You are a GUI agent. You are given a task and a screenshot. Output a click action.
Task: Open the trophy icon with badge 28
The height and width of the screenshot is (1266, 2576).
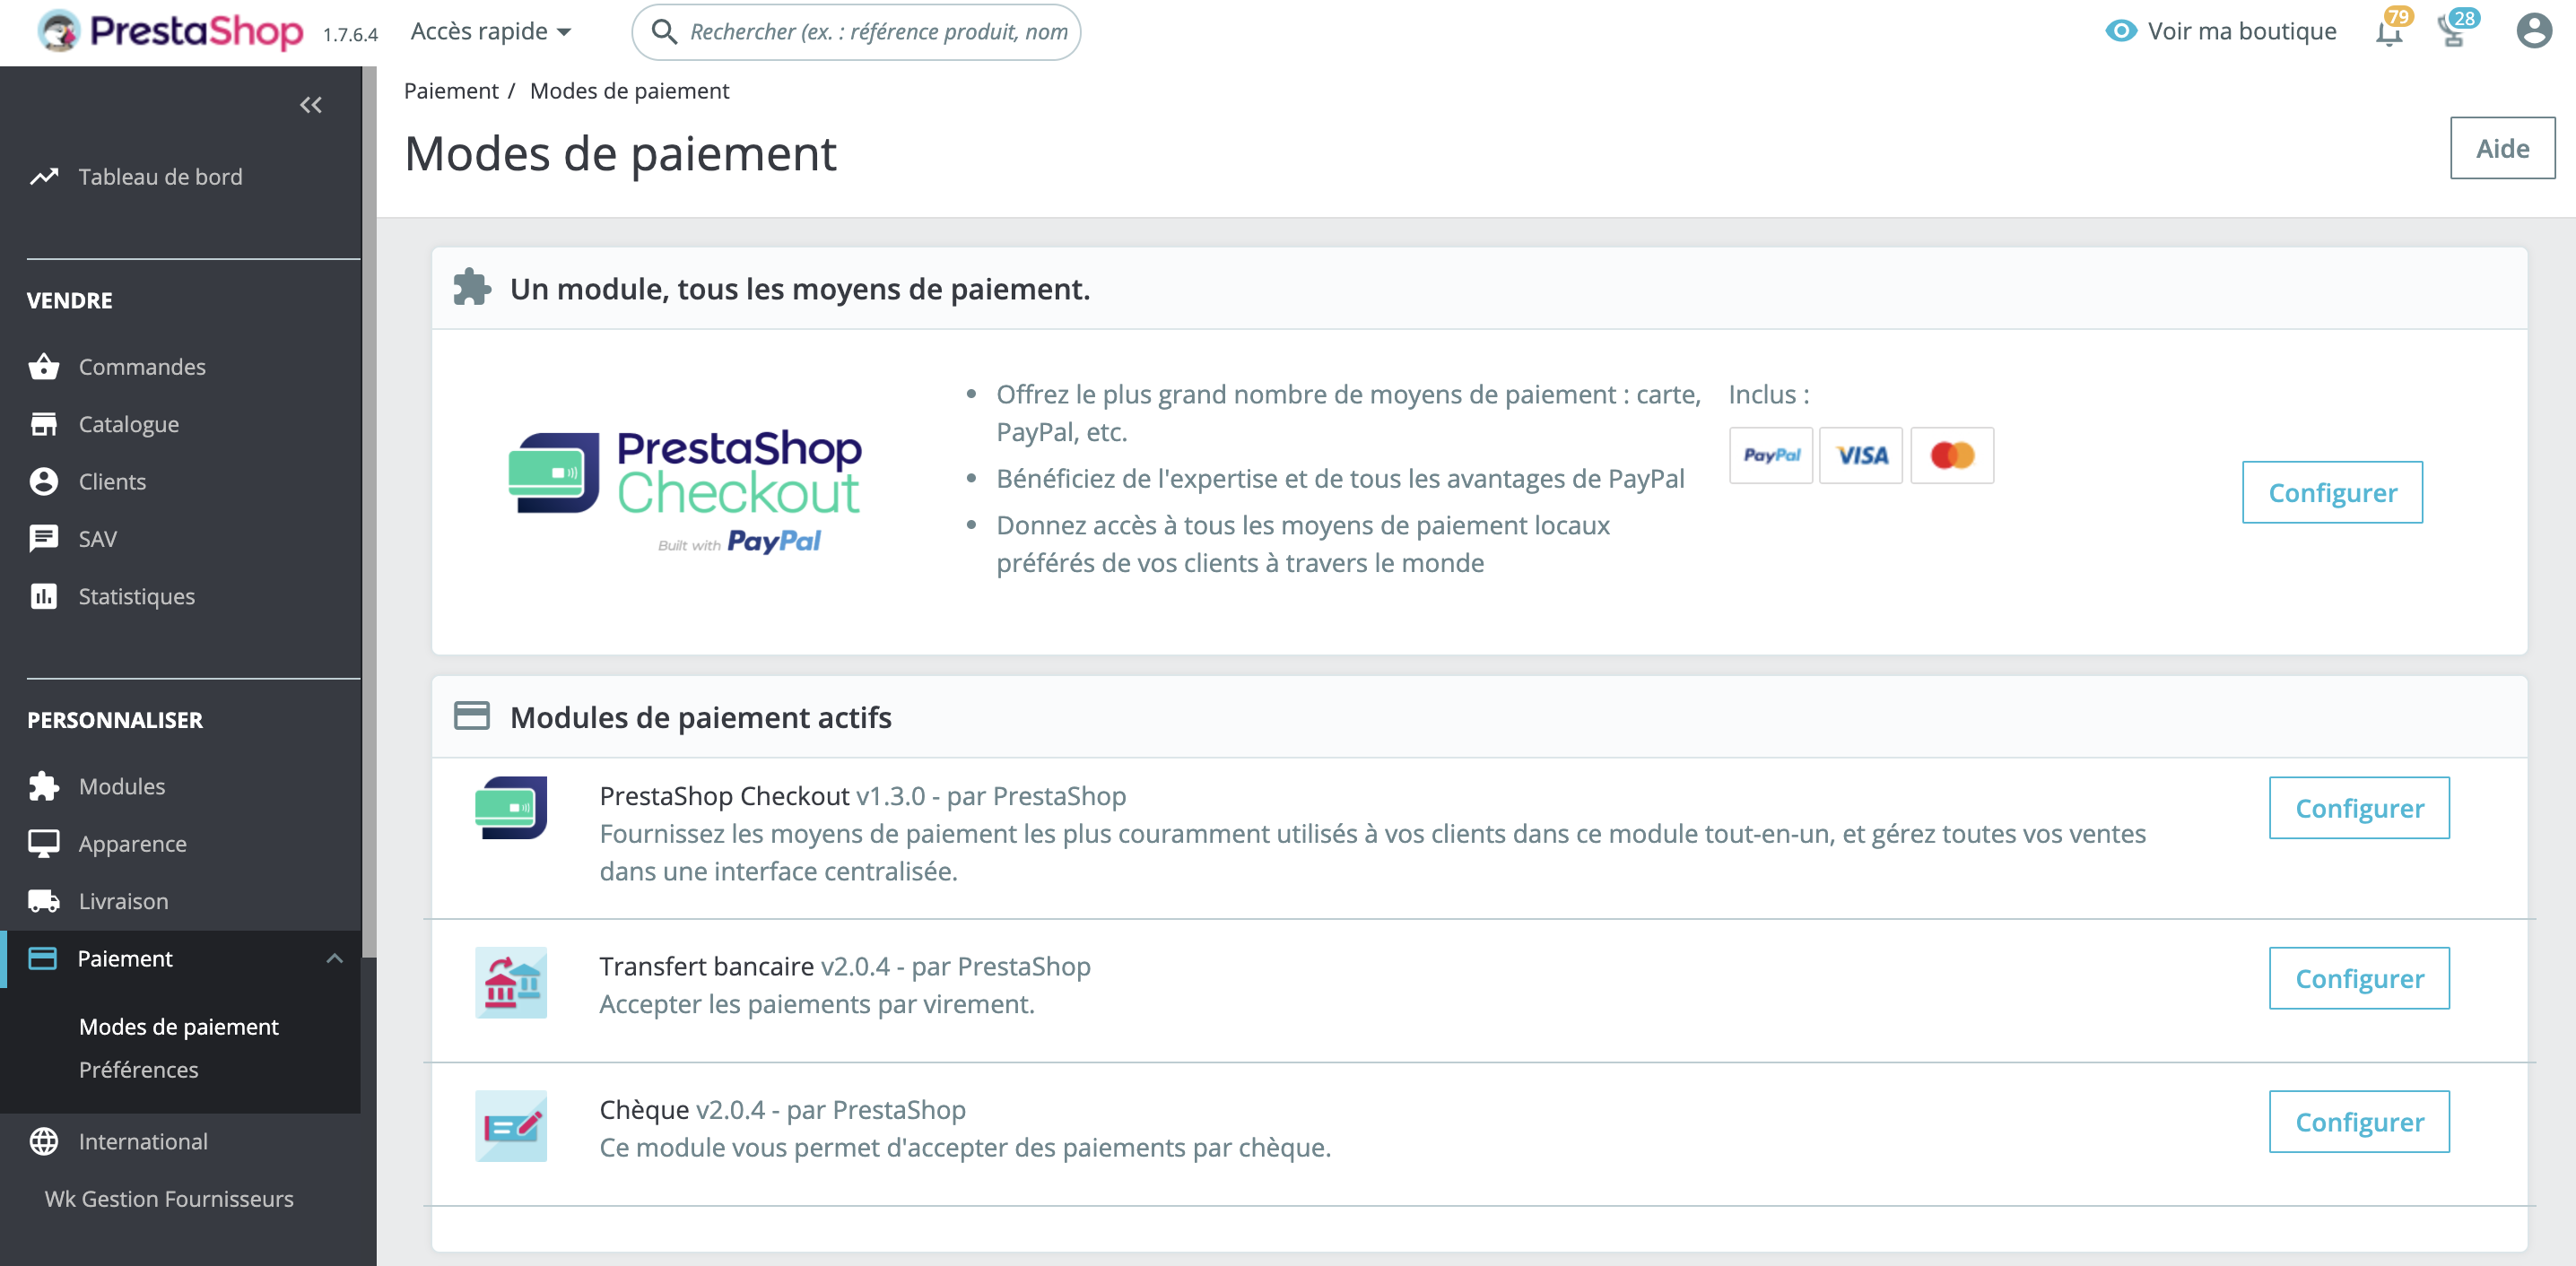[x=2453, y=30]
